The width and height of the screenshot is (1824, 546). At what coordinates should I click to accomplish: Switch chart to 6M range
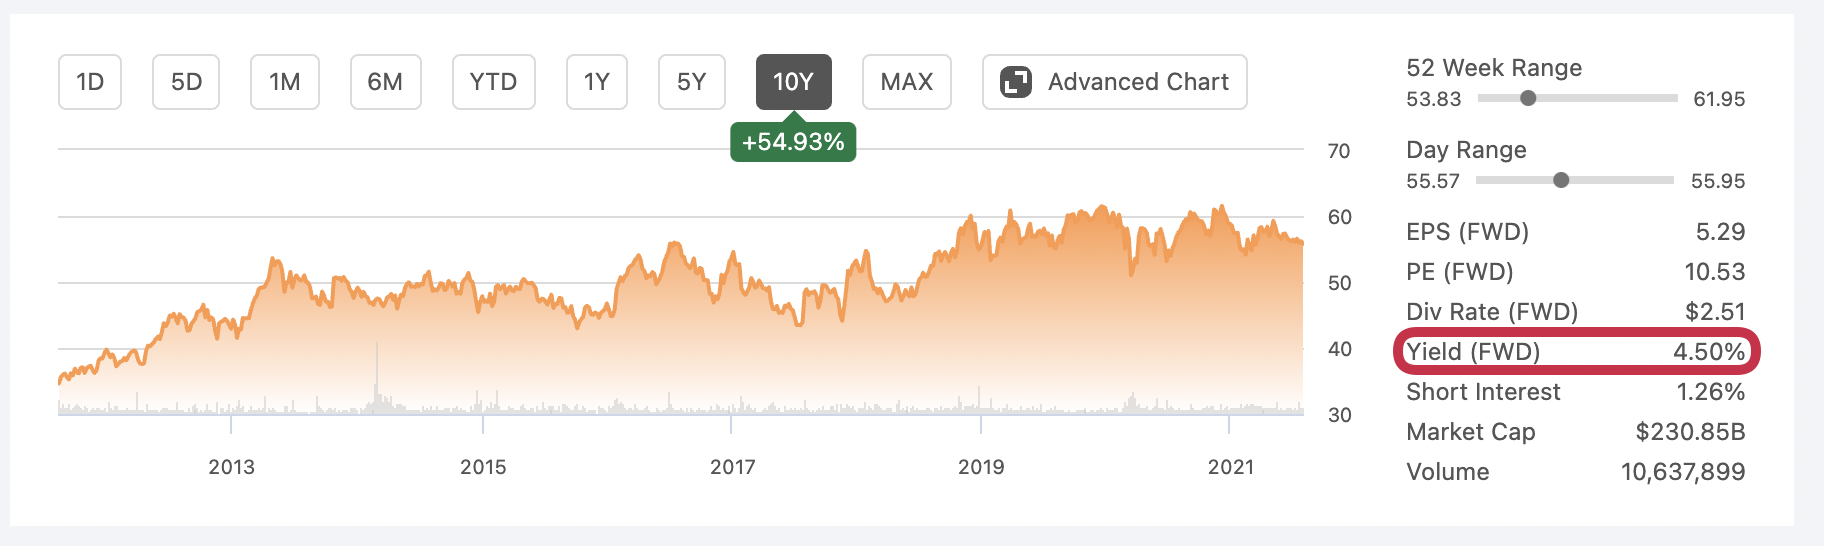click(x=385, y=82)
